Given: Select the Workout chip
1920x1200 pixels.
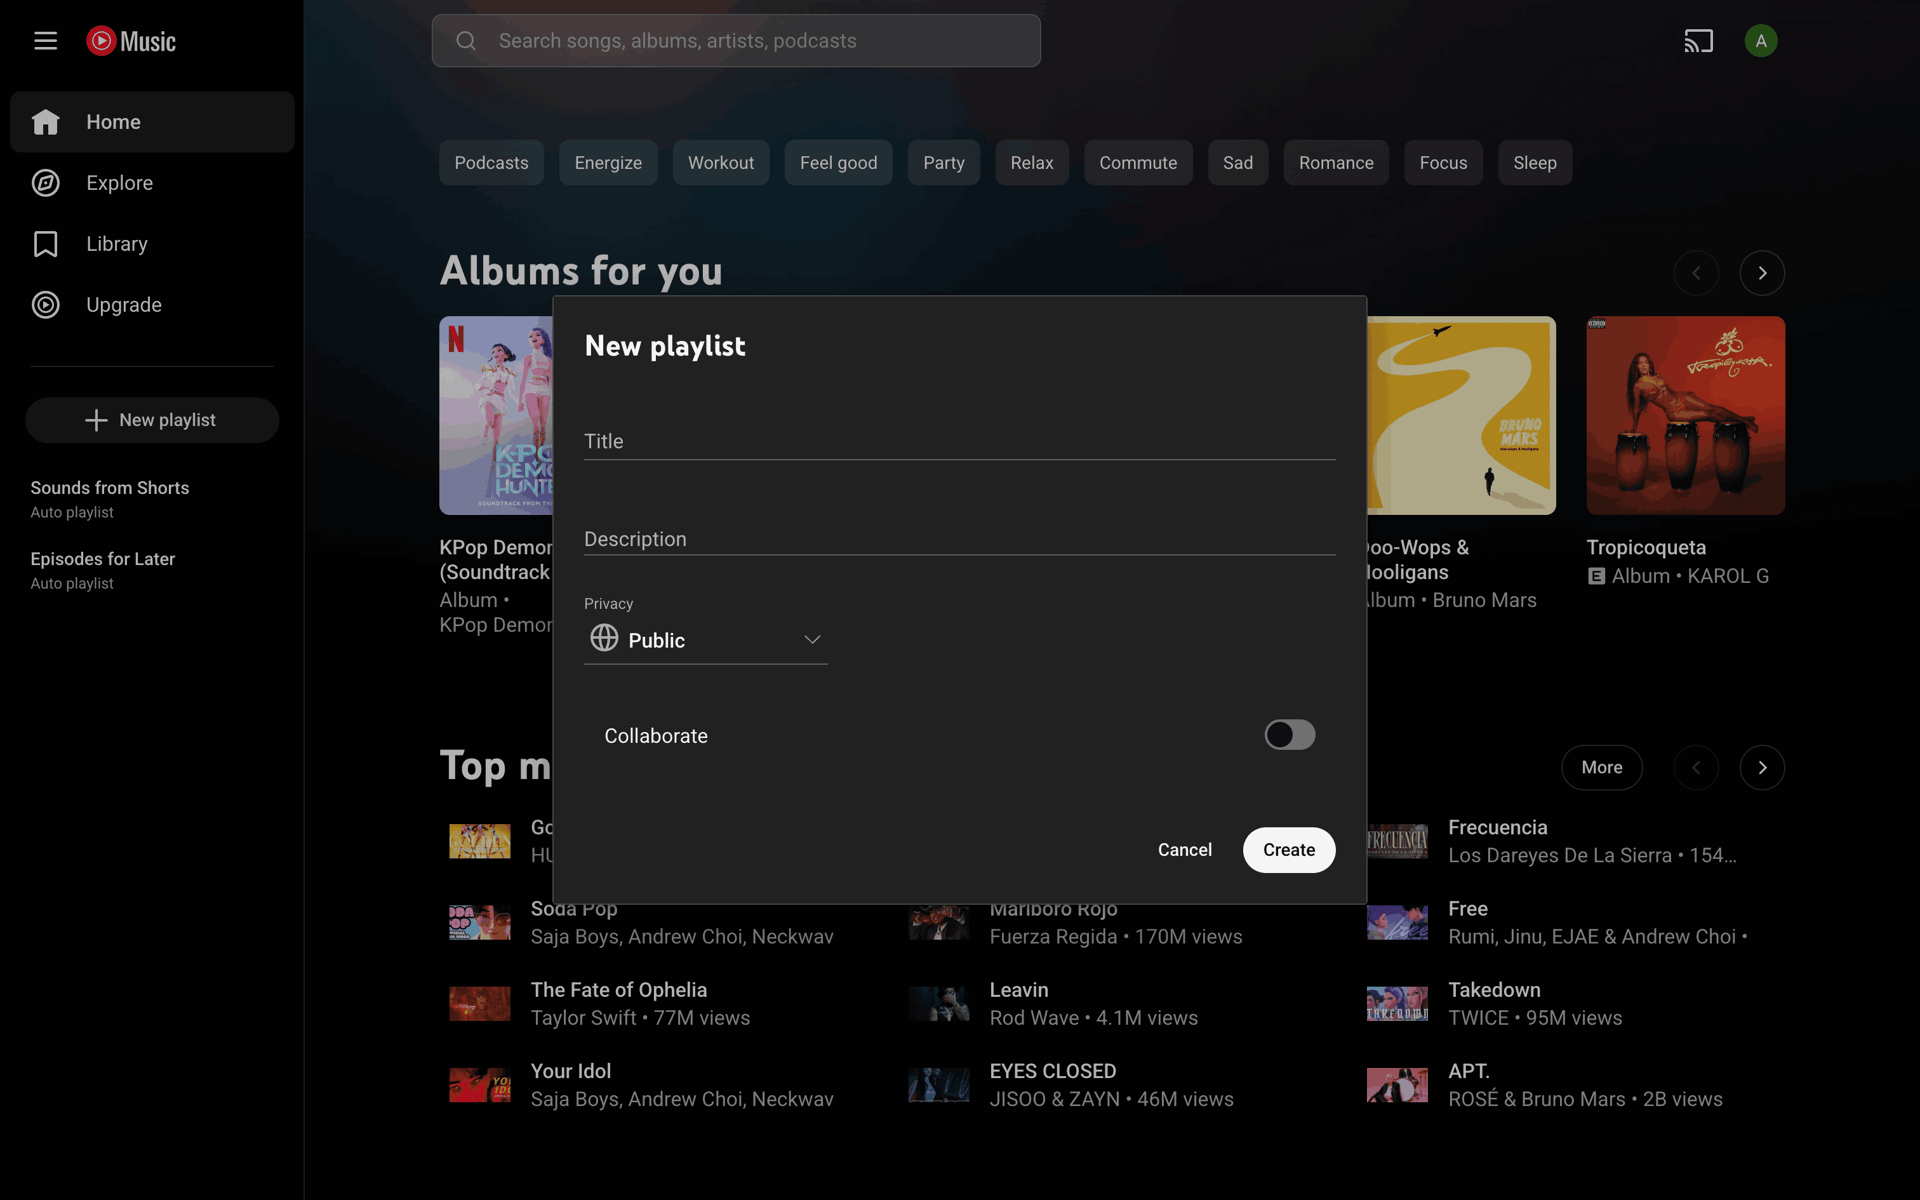Looking at the screenshot, I should click(721, 163).
